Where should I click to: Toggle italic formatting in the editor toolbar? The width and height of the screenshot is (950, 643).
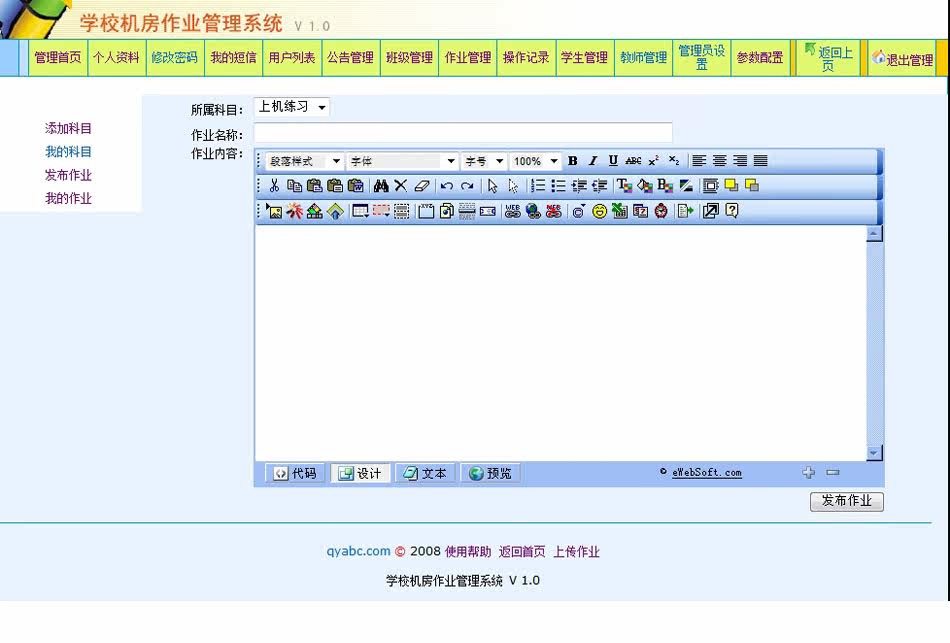pyautogui.click(x=593, y=161)
